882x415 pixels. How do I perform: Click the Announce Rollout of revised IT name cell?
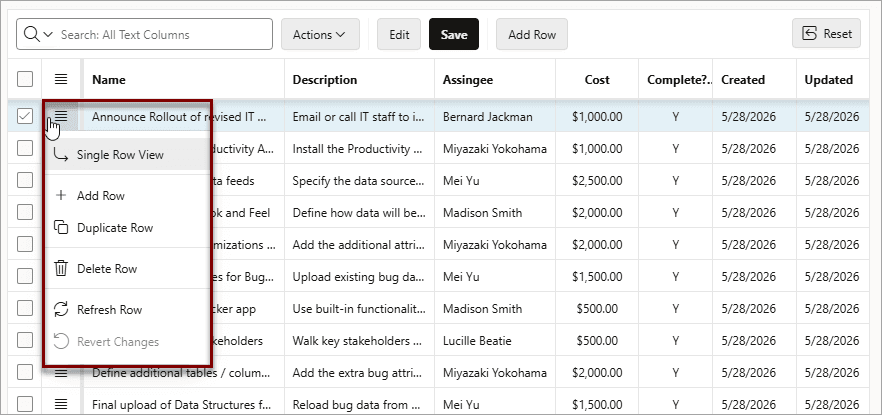[x=184, y=116]
